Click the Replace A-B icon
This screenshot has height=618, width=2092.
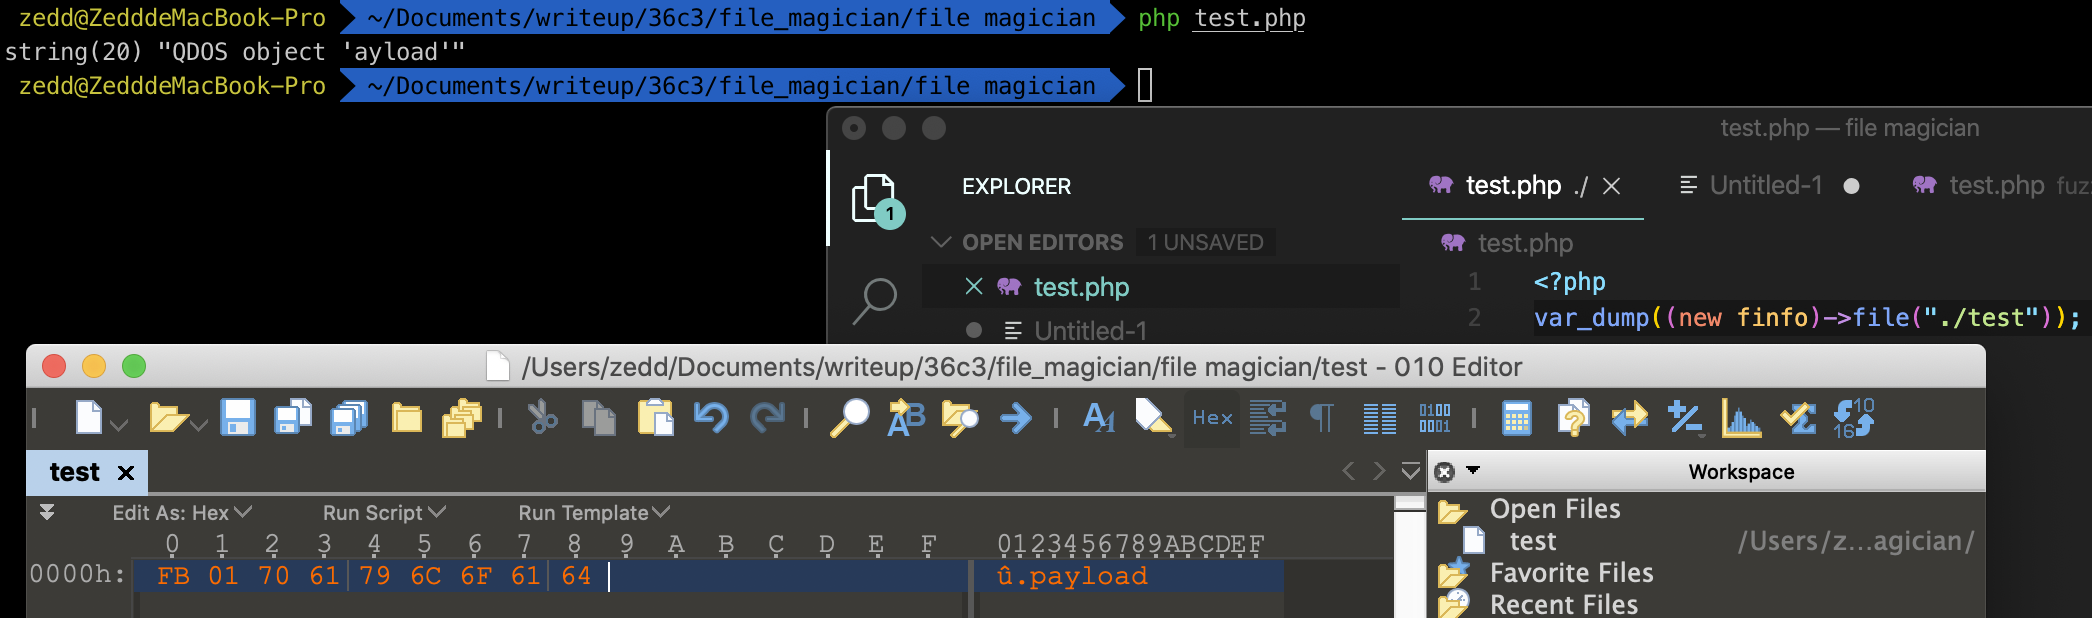pos(906,417)
